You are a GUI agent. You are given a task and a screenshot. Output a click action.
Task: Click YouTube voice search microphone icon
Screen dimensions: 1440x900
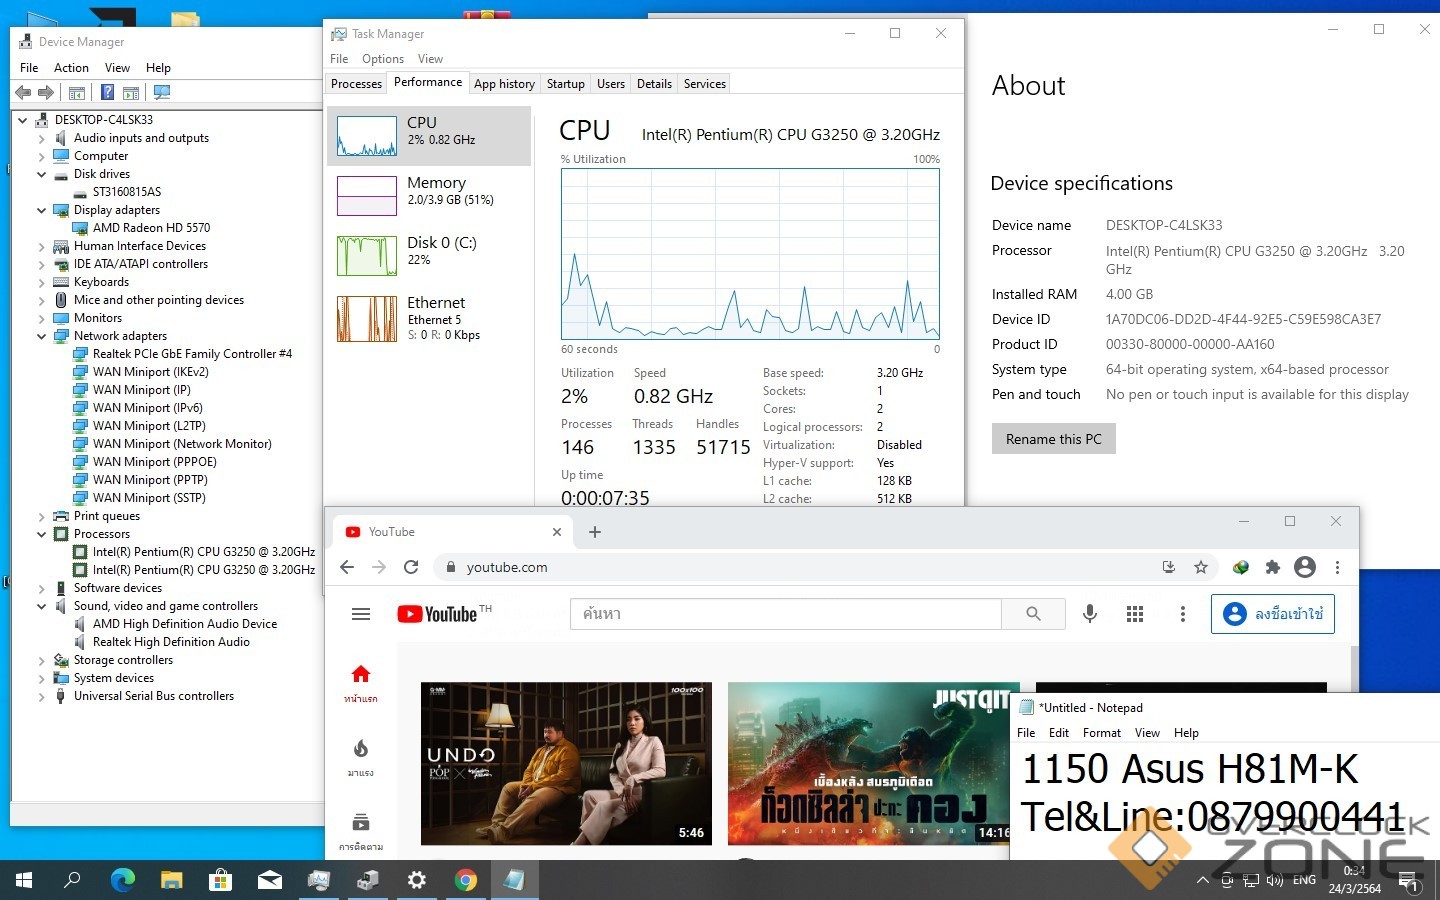tap(1090, 614)
